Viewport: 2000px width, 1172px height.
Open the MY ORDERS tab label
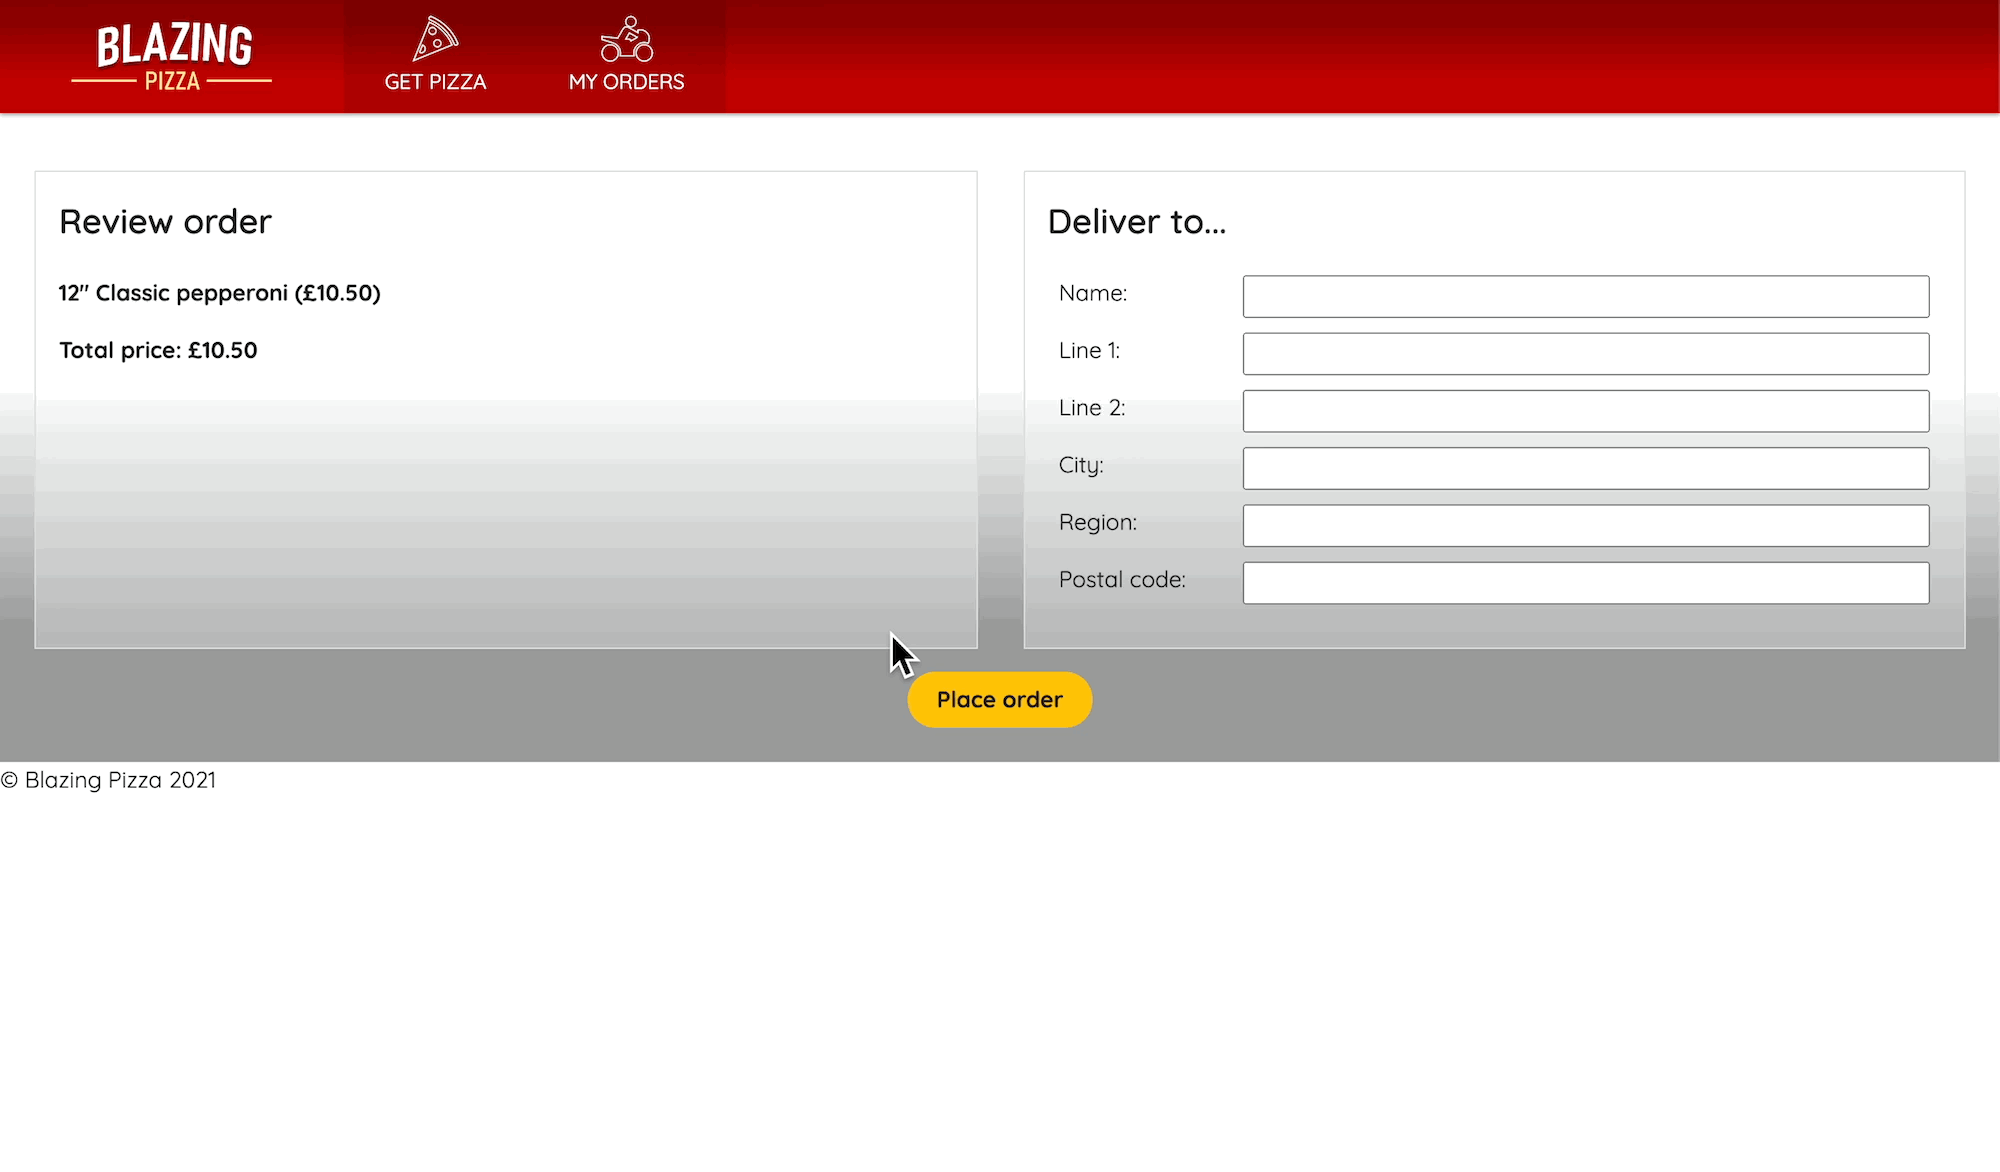coord(627,82)
